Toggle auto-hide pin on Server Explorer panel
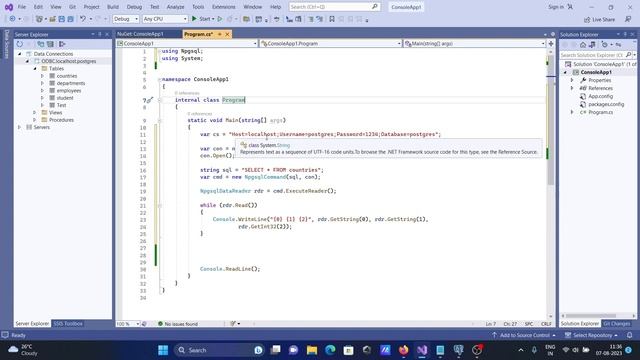This screenshot has width=640, height=360. click(x=100, y=34)
